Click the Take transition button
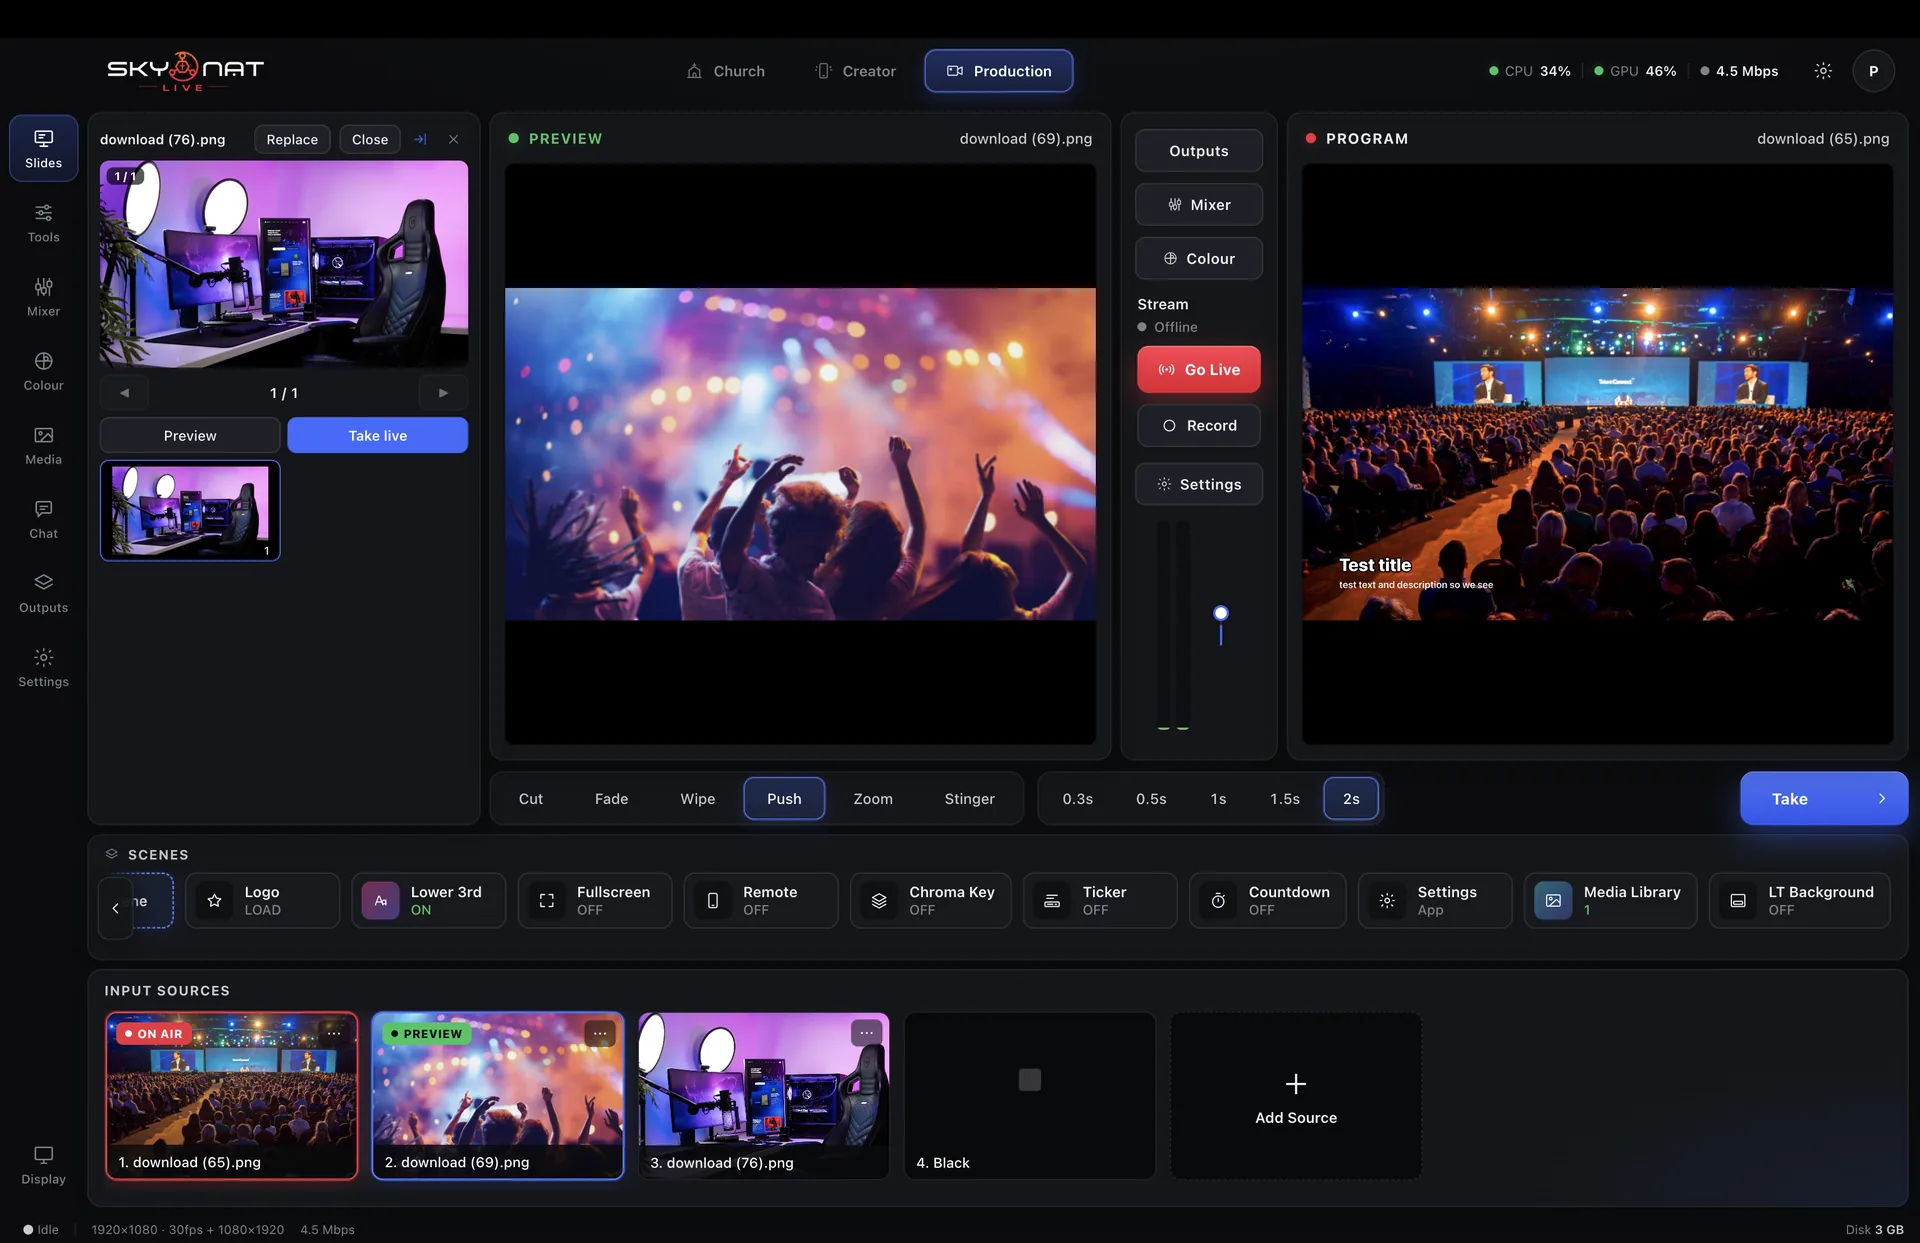This screenshot has width=1920, height=1243. click(x=1823, y=799)
